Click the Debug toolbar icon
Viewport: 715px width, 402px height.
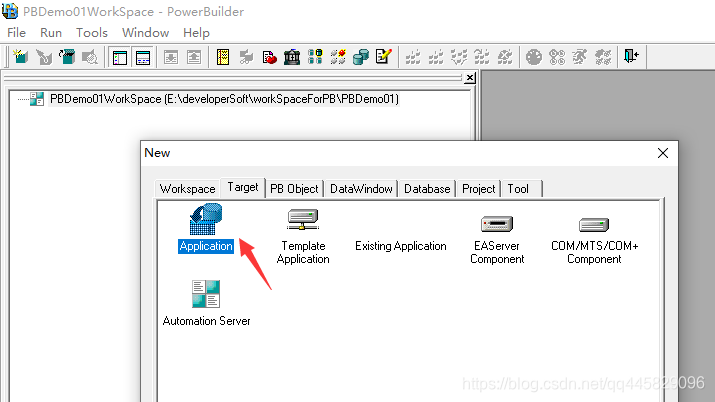tap(534, 57)
